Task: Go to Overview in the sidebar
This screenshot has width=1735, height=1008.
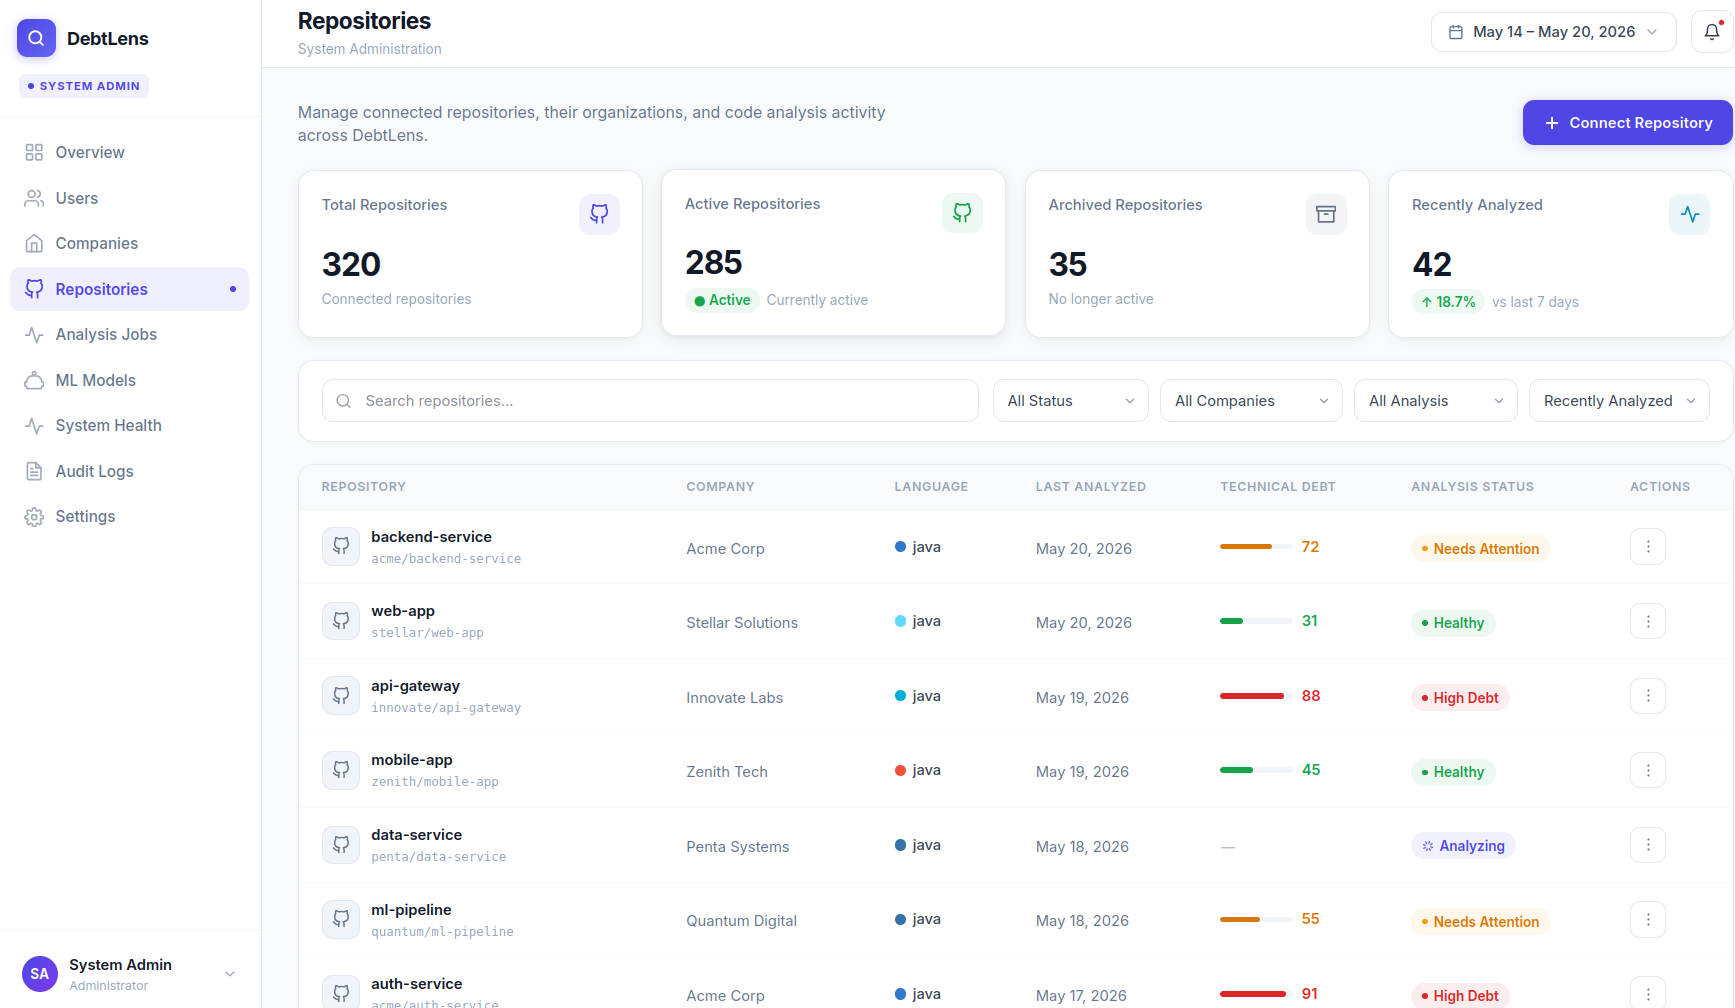Action: coord(130,152)
